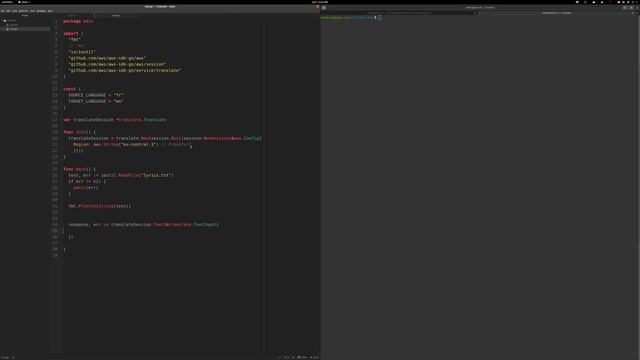Screen dimensions: 640x360
Task: Click the "func main()" line
Action: click(x=80, y=169)
